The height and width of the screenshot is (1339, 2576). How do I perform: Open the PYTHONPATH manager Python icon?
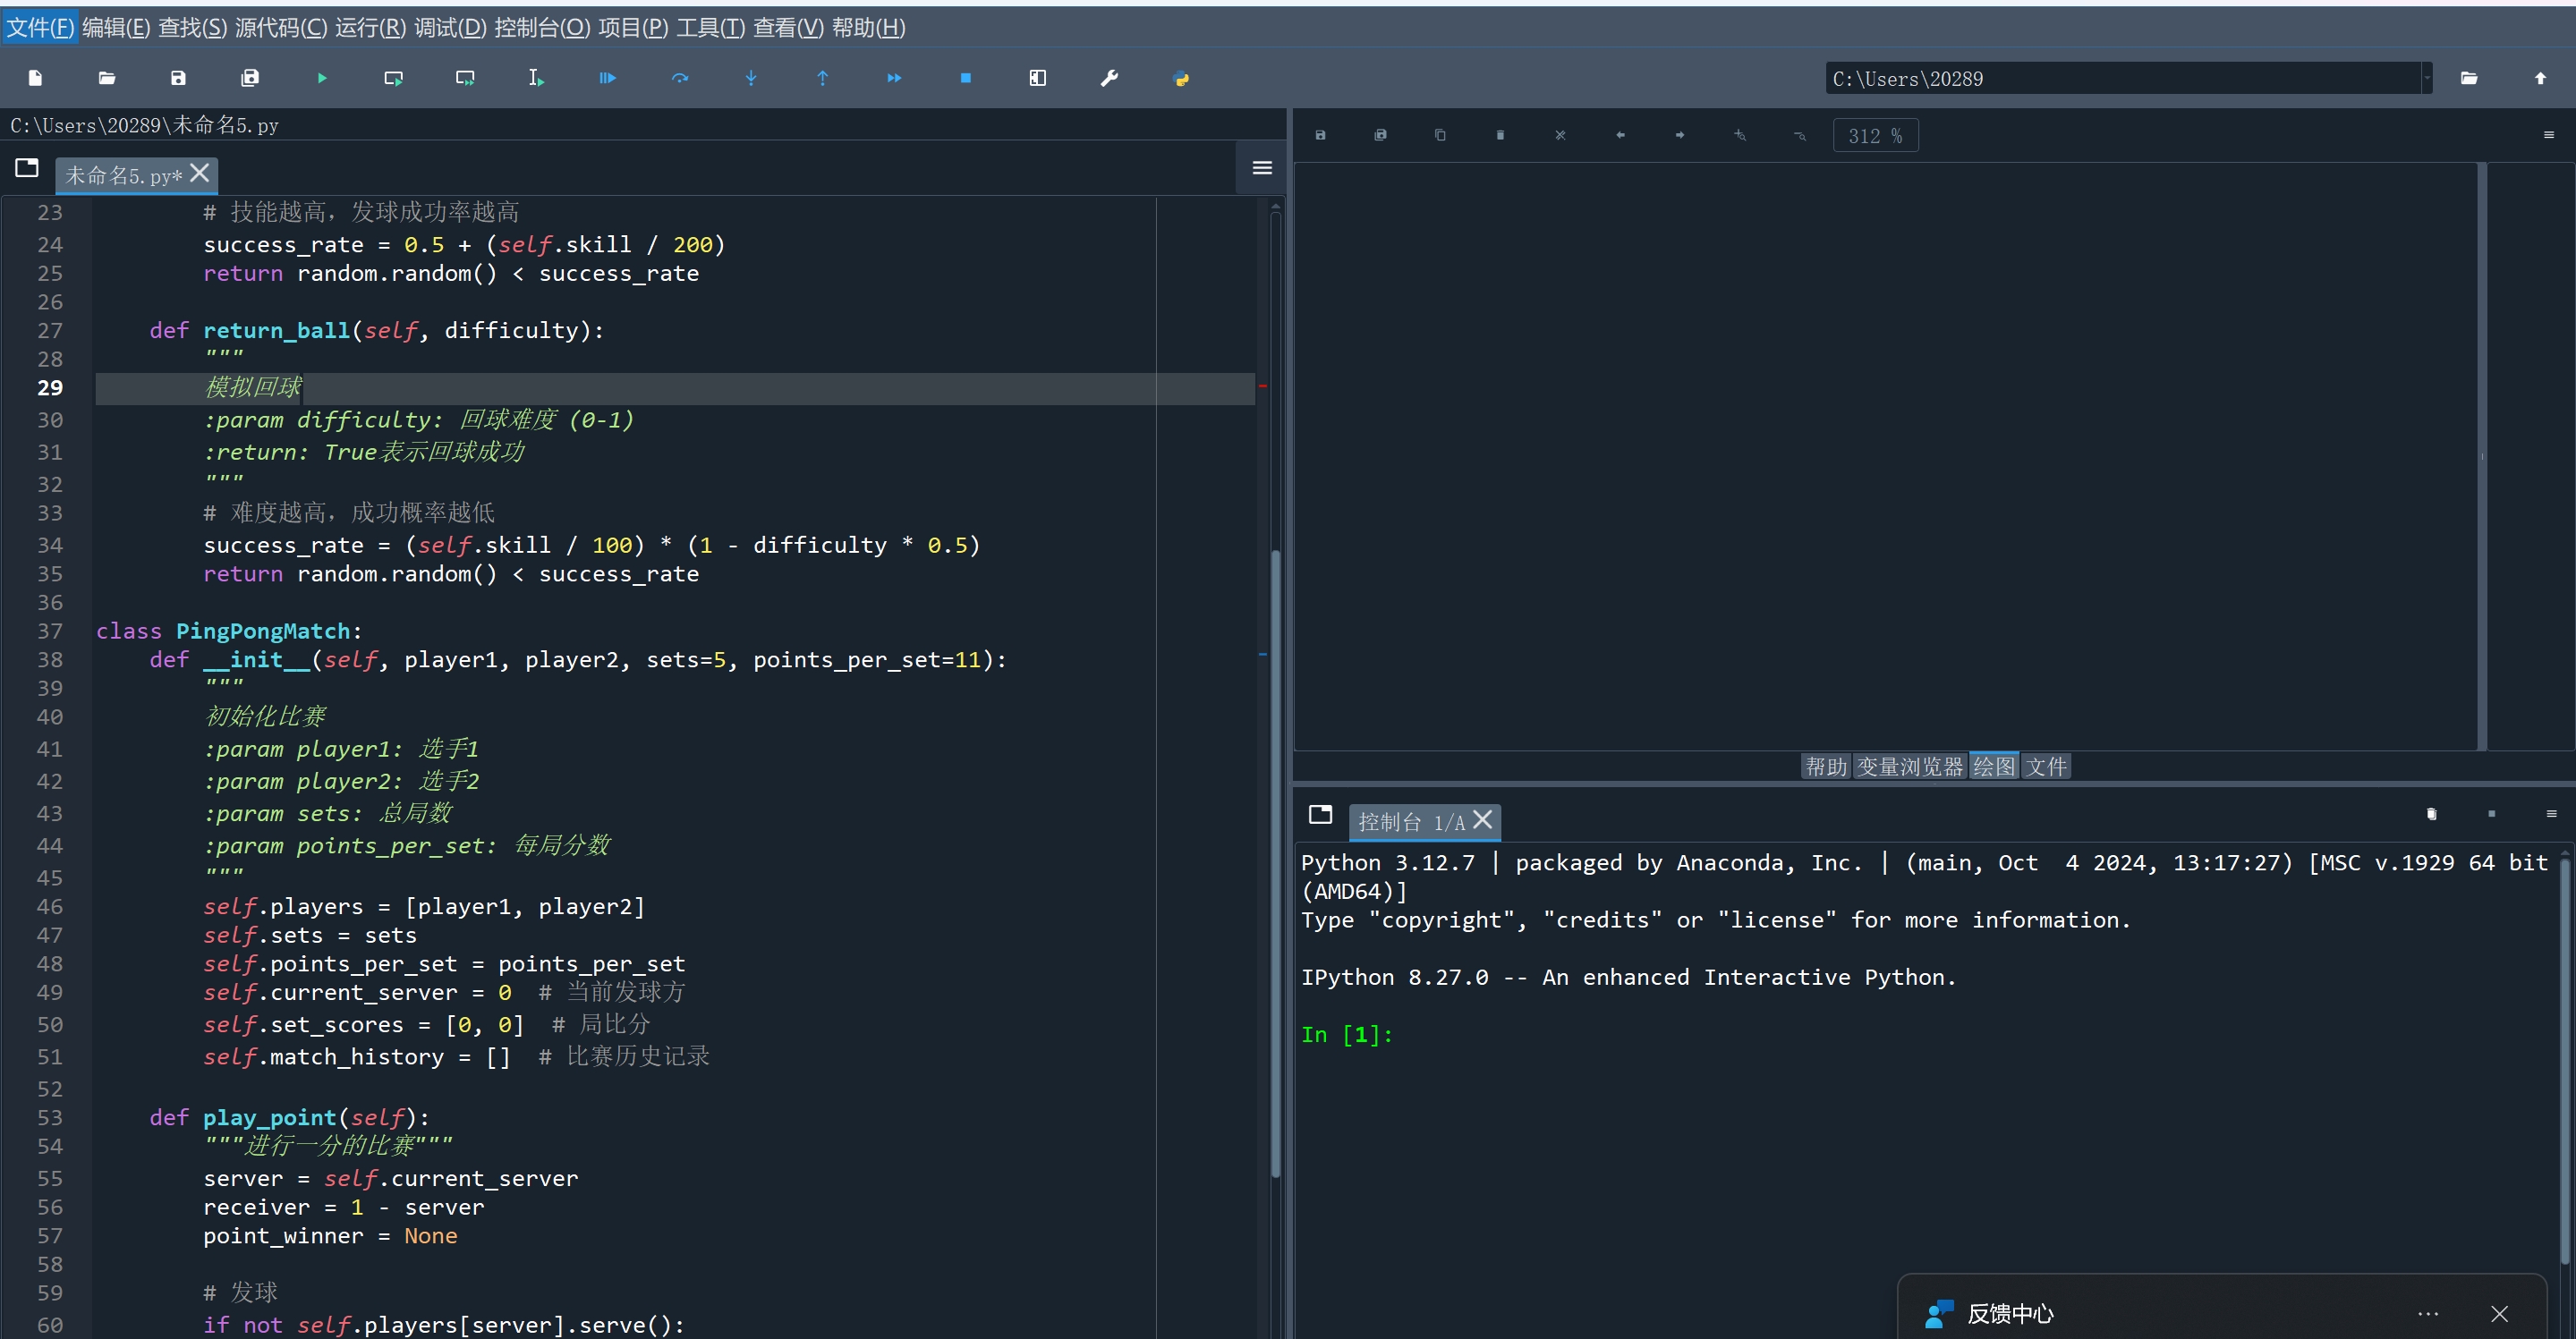coord(1181,78)
